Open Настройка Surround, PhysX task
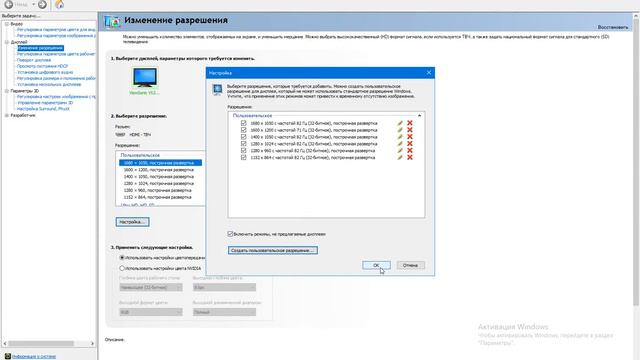 [43, 109]
